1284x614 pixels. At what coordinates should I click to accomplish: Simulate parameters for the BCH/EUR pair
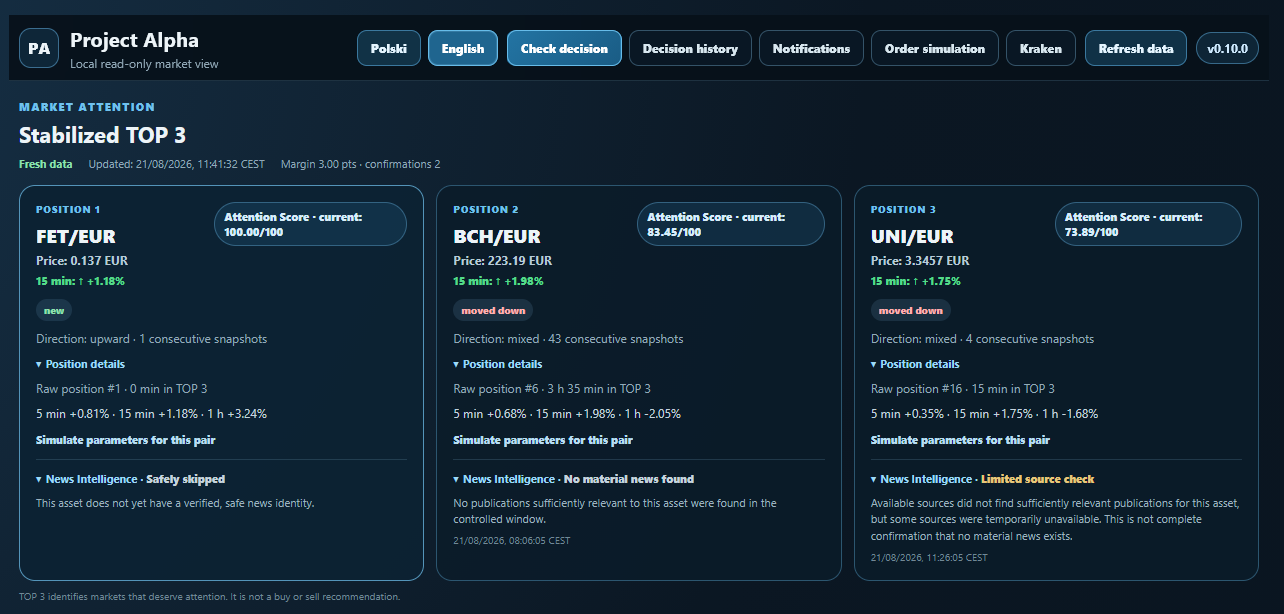[543, 440]
